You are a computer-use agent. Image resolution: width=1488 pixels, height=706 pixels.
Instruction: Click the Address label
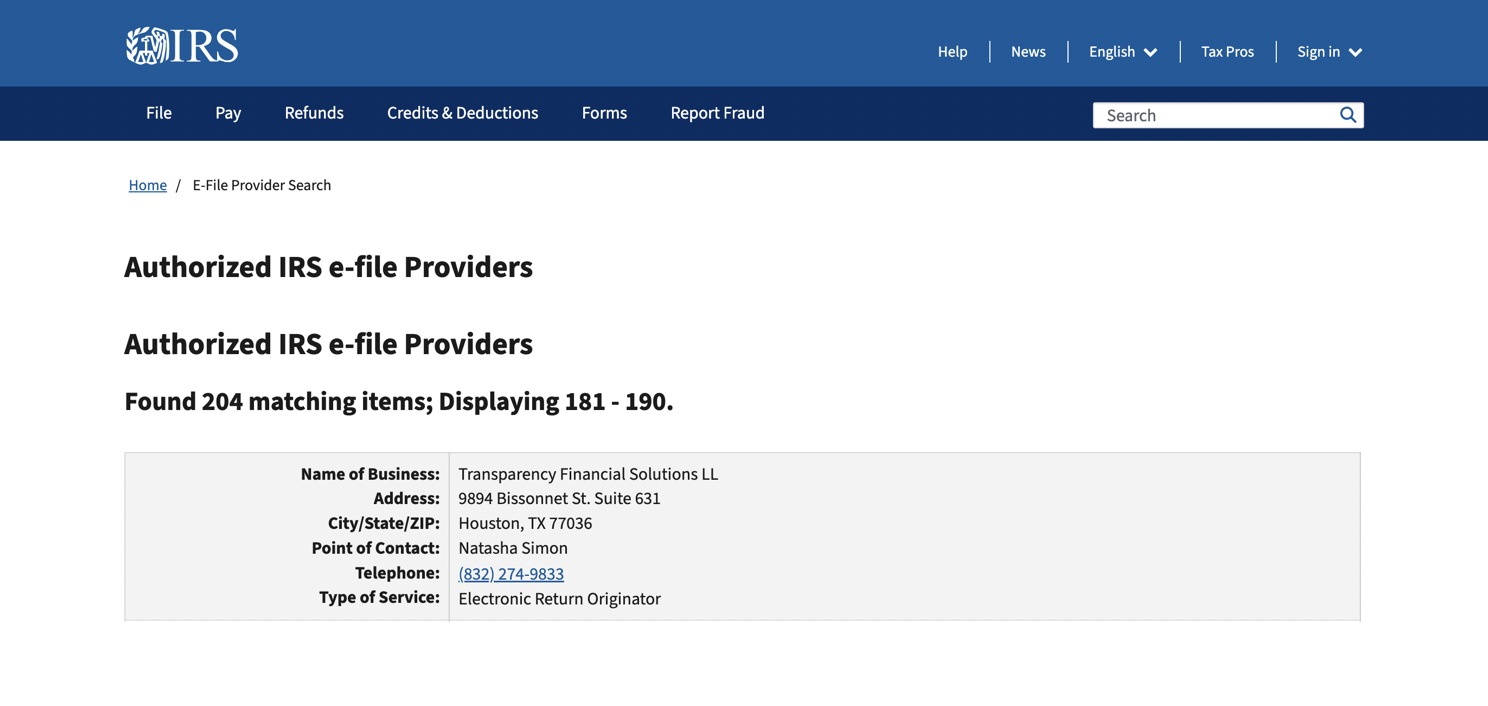[x=406, y=498]
